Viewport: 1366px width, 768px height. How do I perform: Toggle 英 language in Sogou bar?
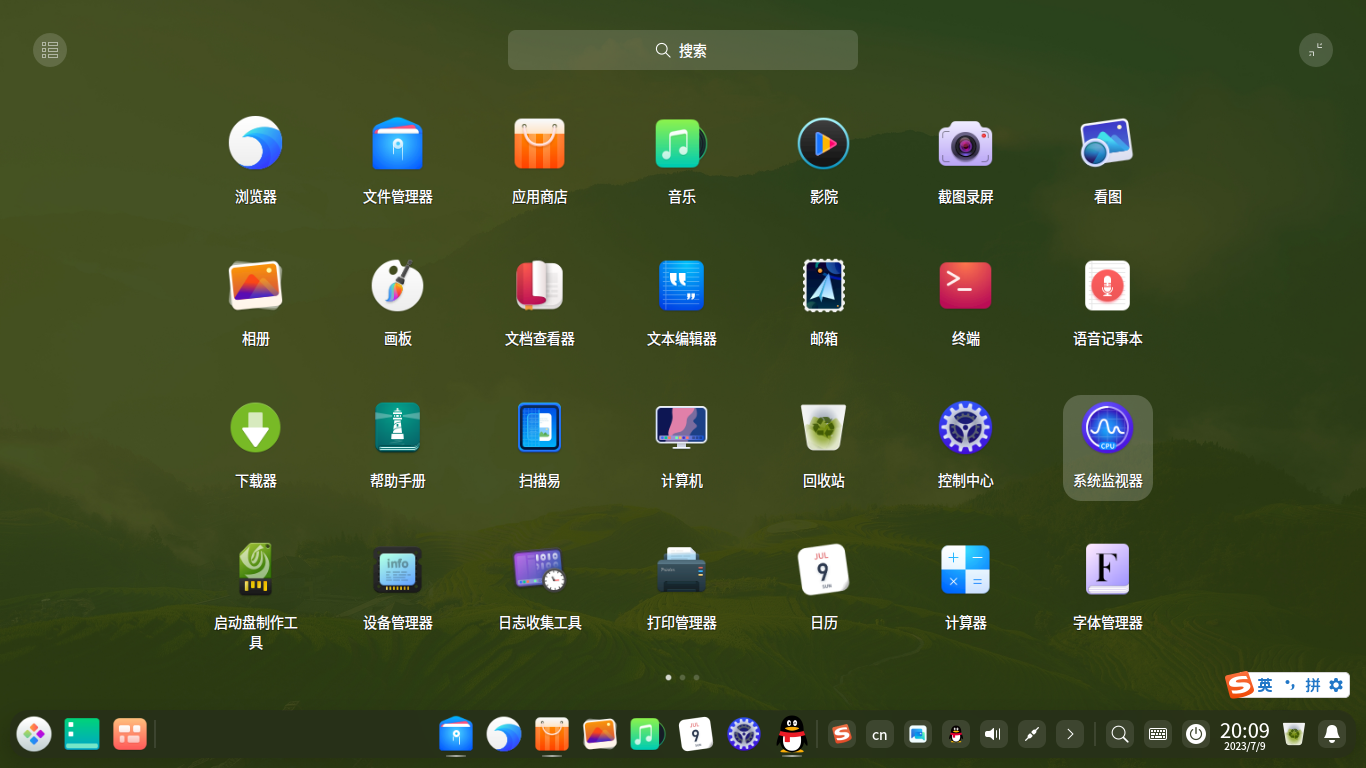[1265, 685]
